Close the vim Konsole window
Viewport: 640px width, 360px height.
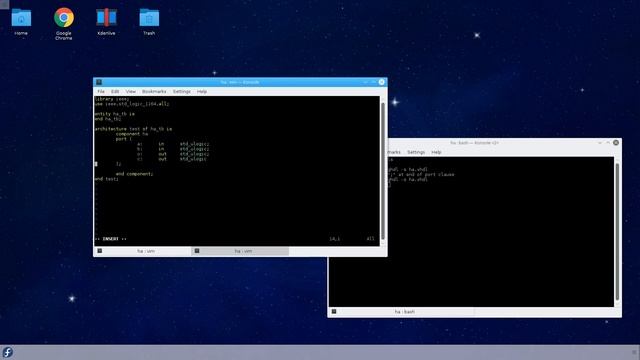[x=381, y=82]
